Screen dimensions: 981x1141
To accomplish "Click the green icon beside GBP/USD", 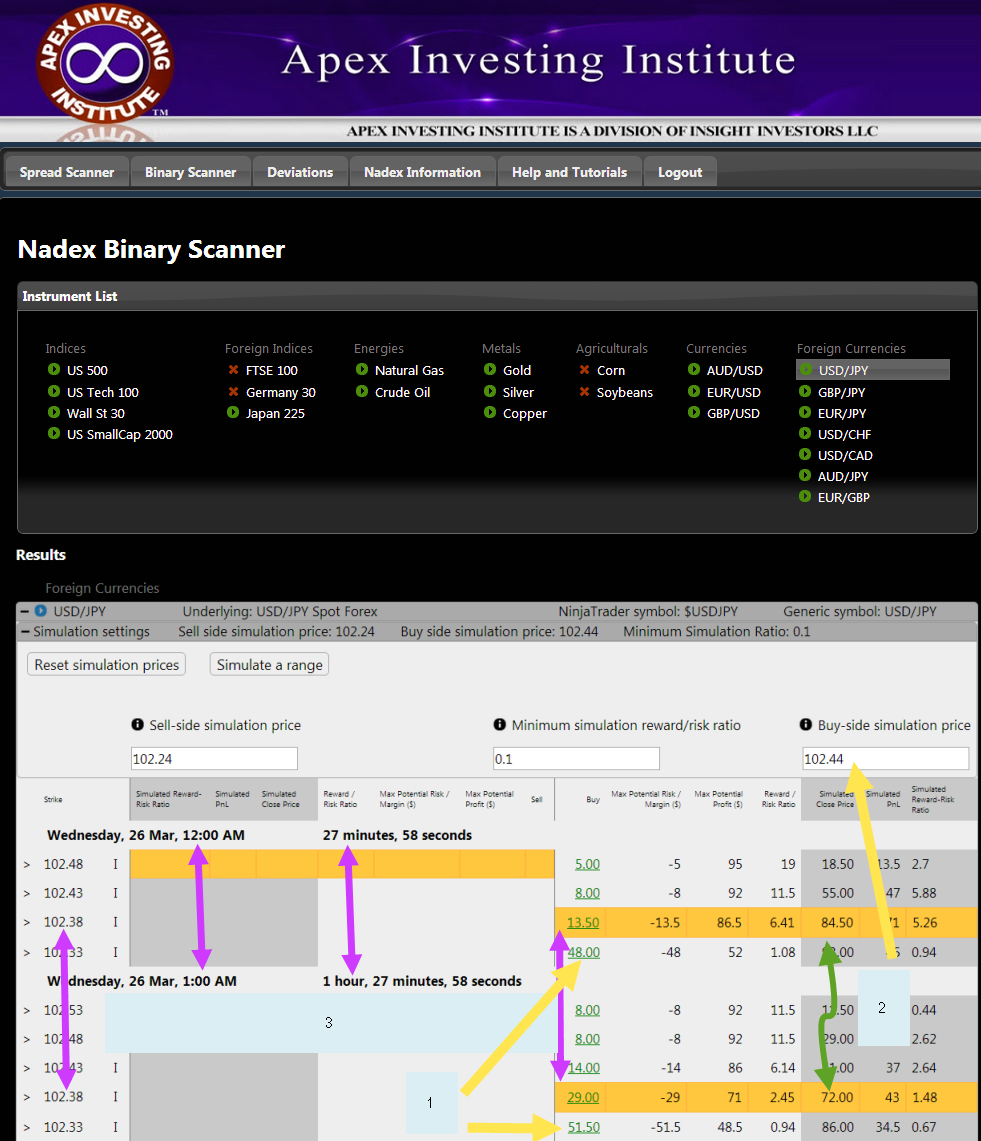I will coord(694,413).
